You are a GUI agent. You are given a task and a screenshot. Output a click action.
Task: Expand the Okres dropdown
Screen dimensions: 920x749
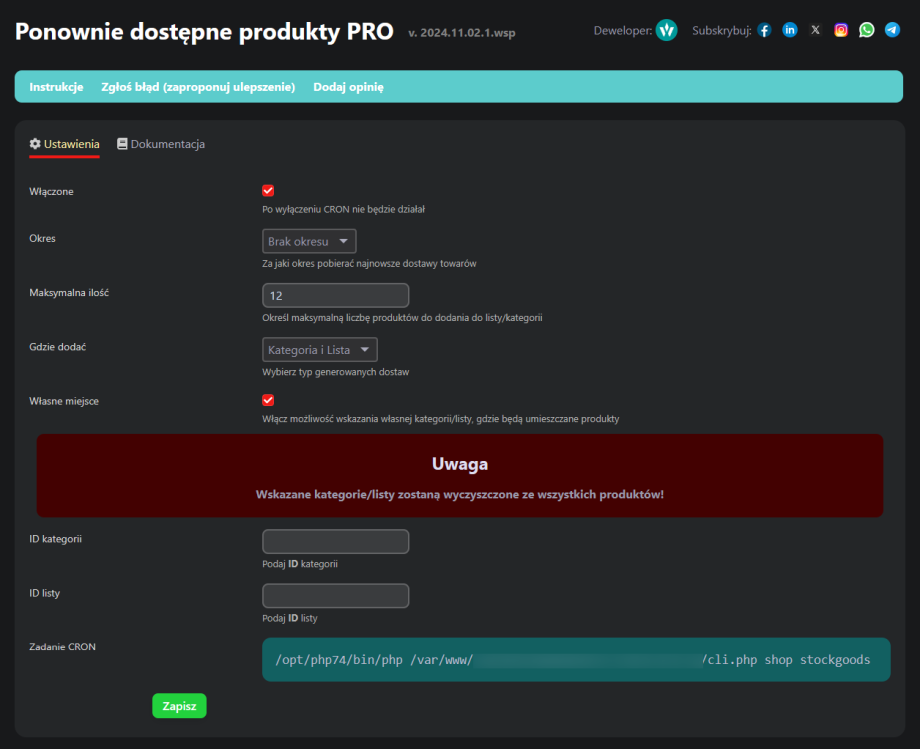pyautogui.click(x=309, y=241)
